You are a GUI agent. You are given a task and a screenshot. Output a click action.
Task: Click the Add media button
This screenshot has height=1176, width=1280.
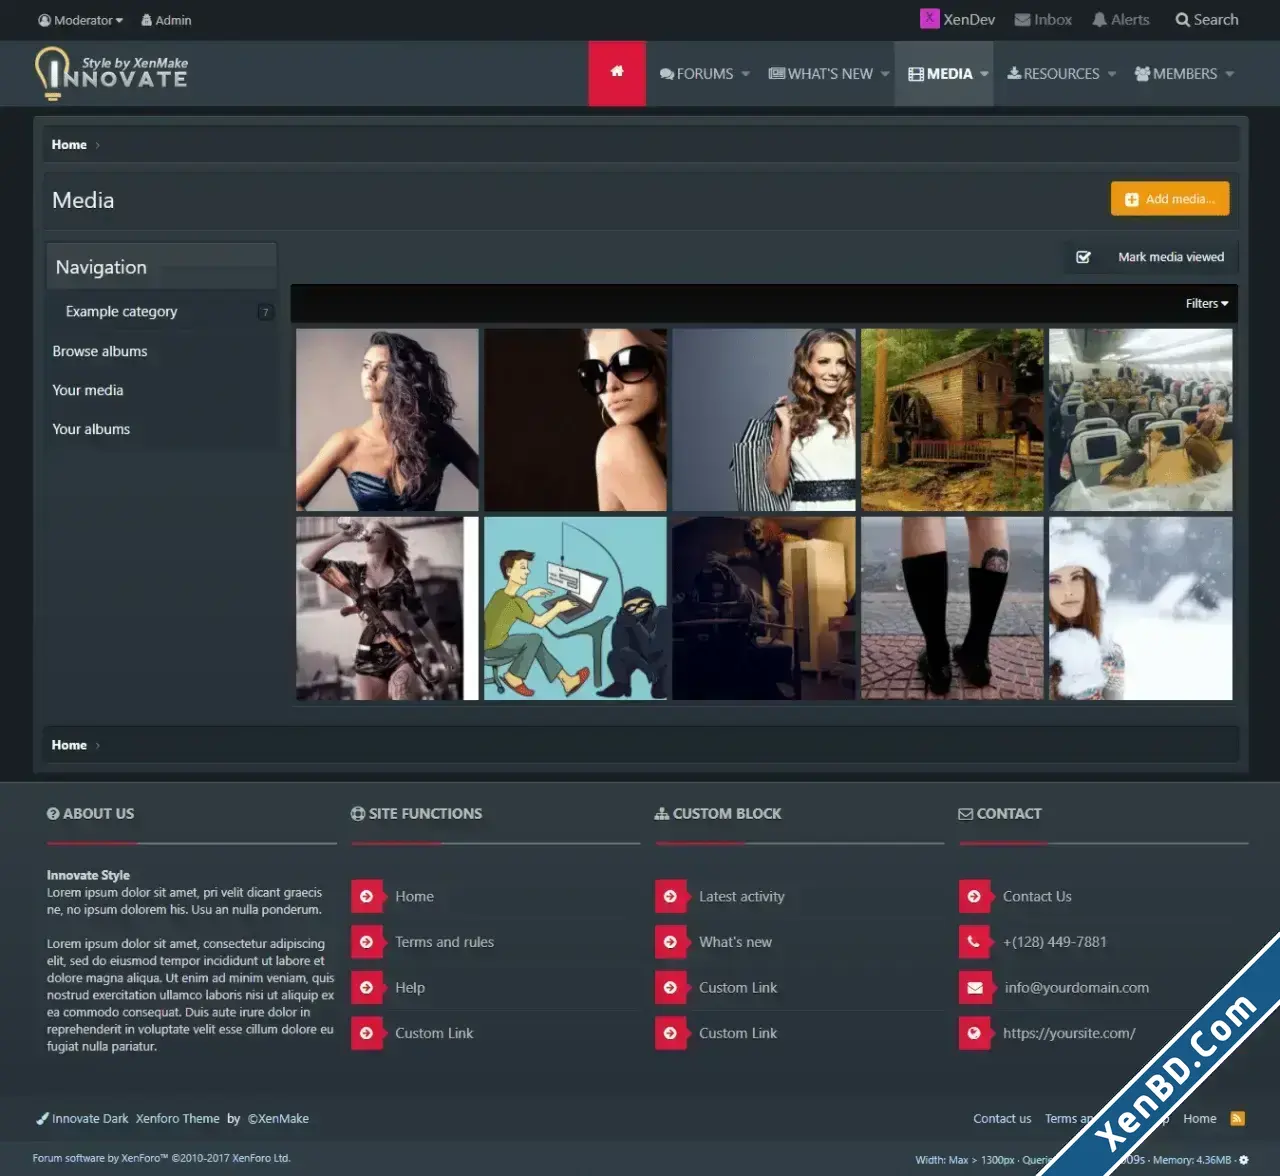pos(1170,199)
